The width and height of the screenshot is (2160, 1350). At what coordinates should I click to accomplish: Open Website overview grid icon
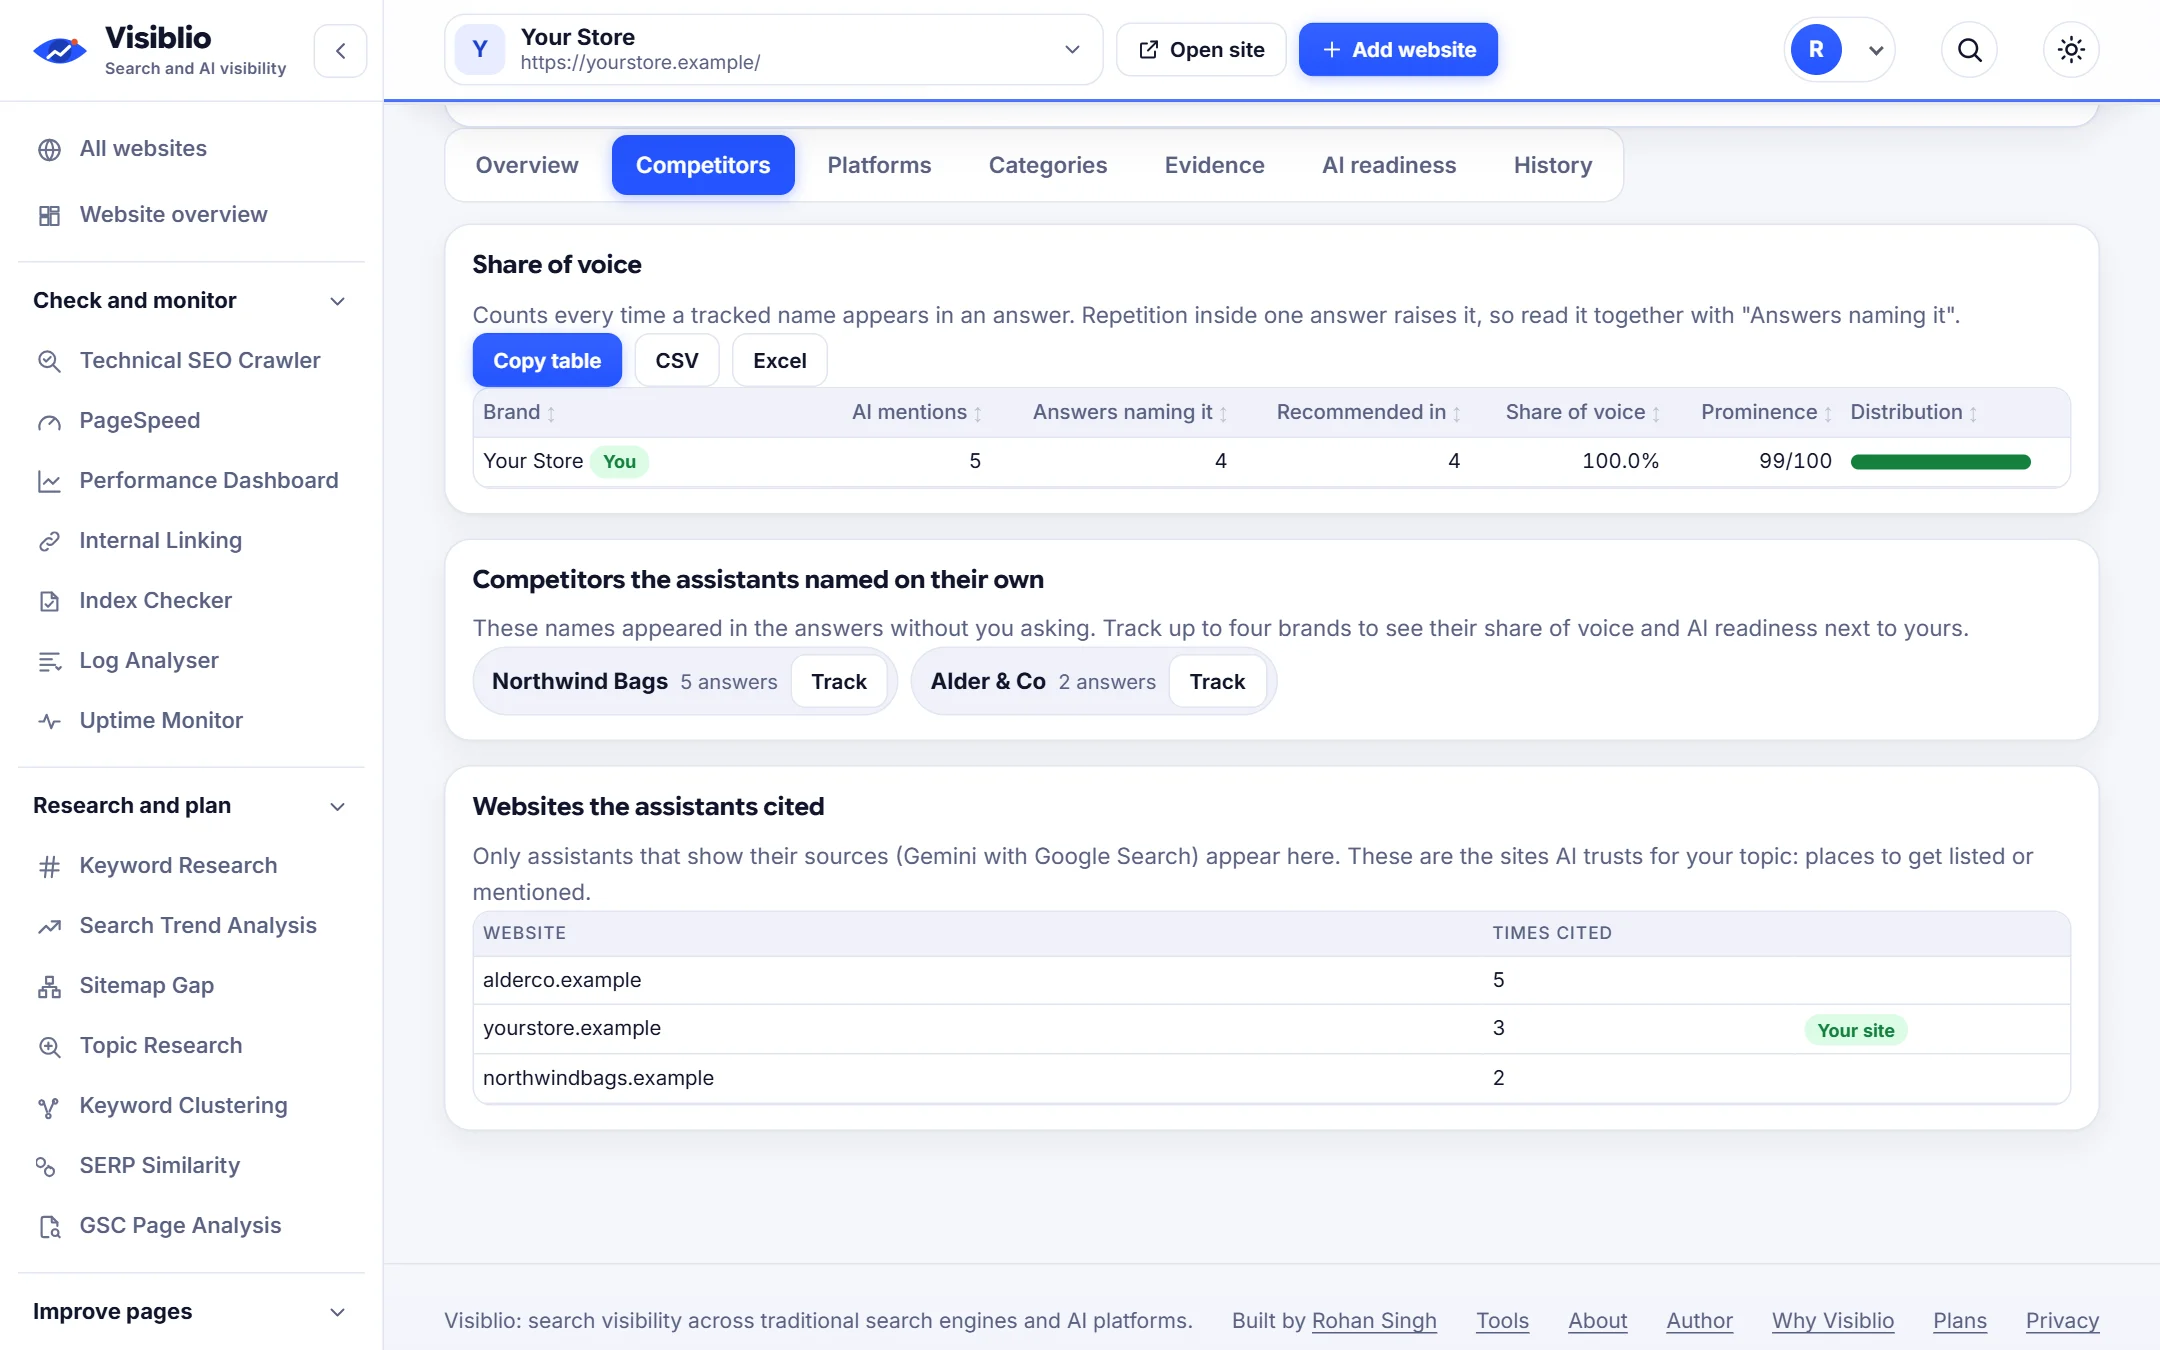49,215
